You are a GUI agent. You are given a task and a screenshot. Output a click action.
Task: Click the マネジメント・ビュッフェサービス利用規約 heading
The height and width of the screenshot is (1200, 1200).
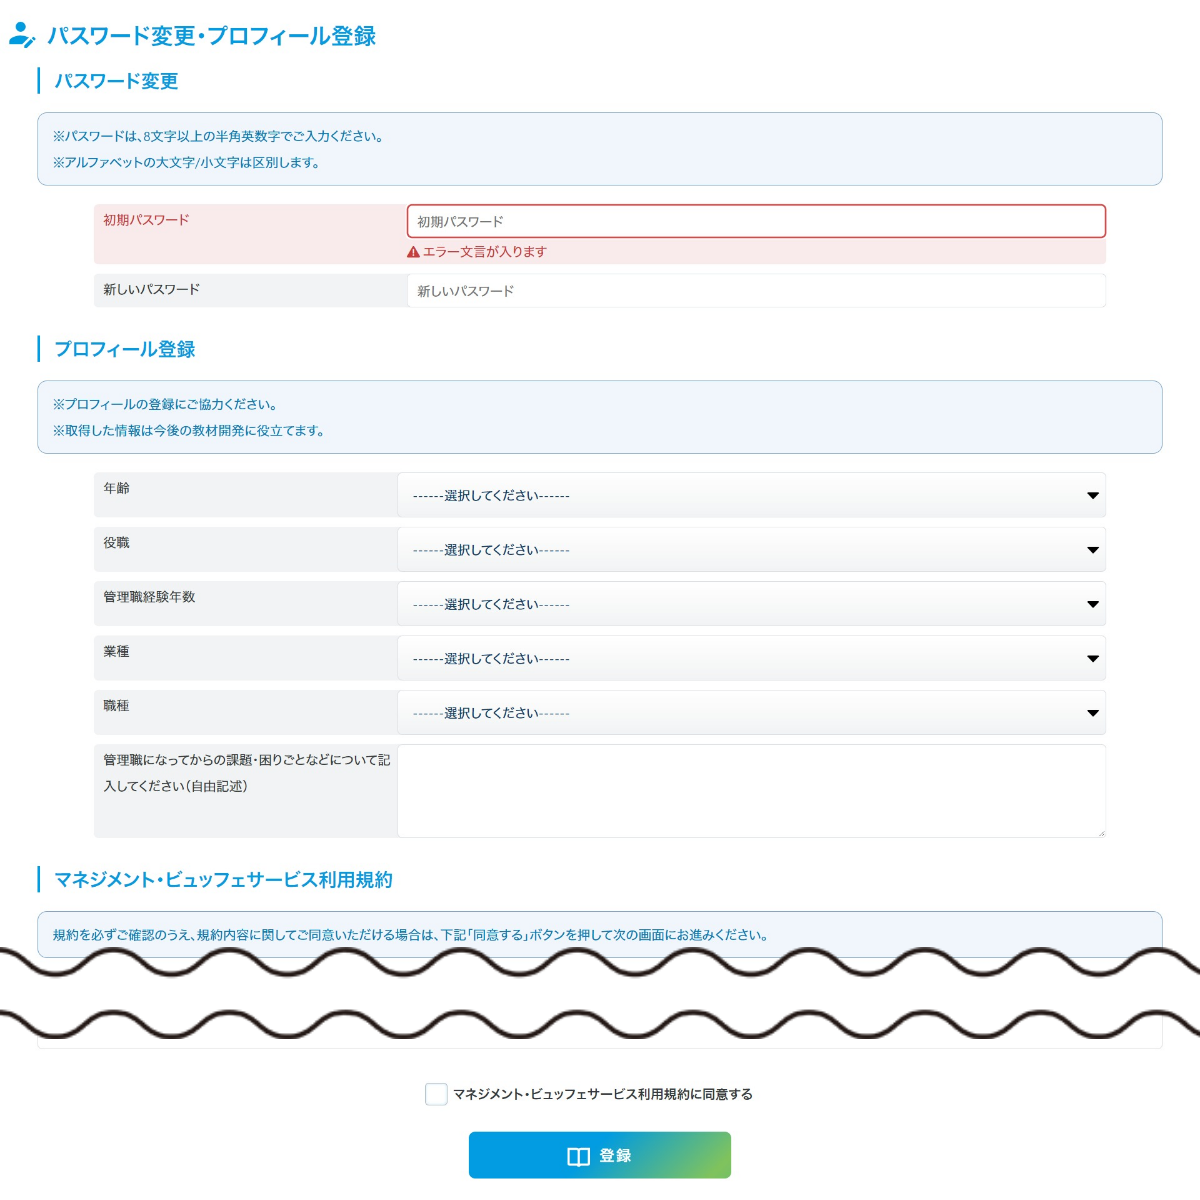[223, 880]
